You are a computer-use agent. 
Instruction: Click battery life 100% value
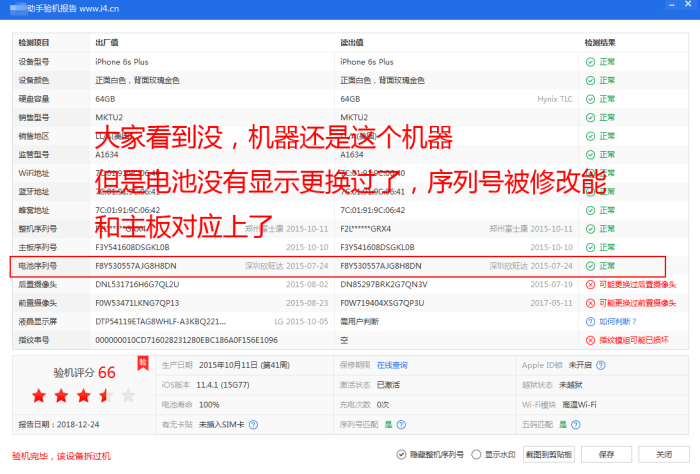pos(209,405)
